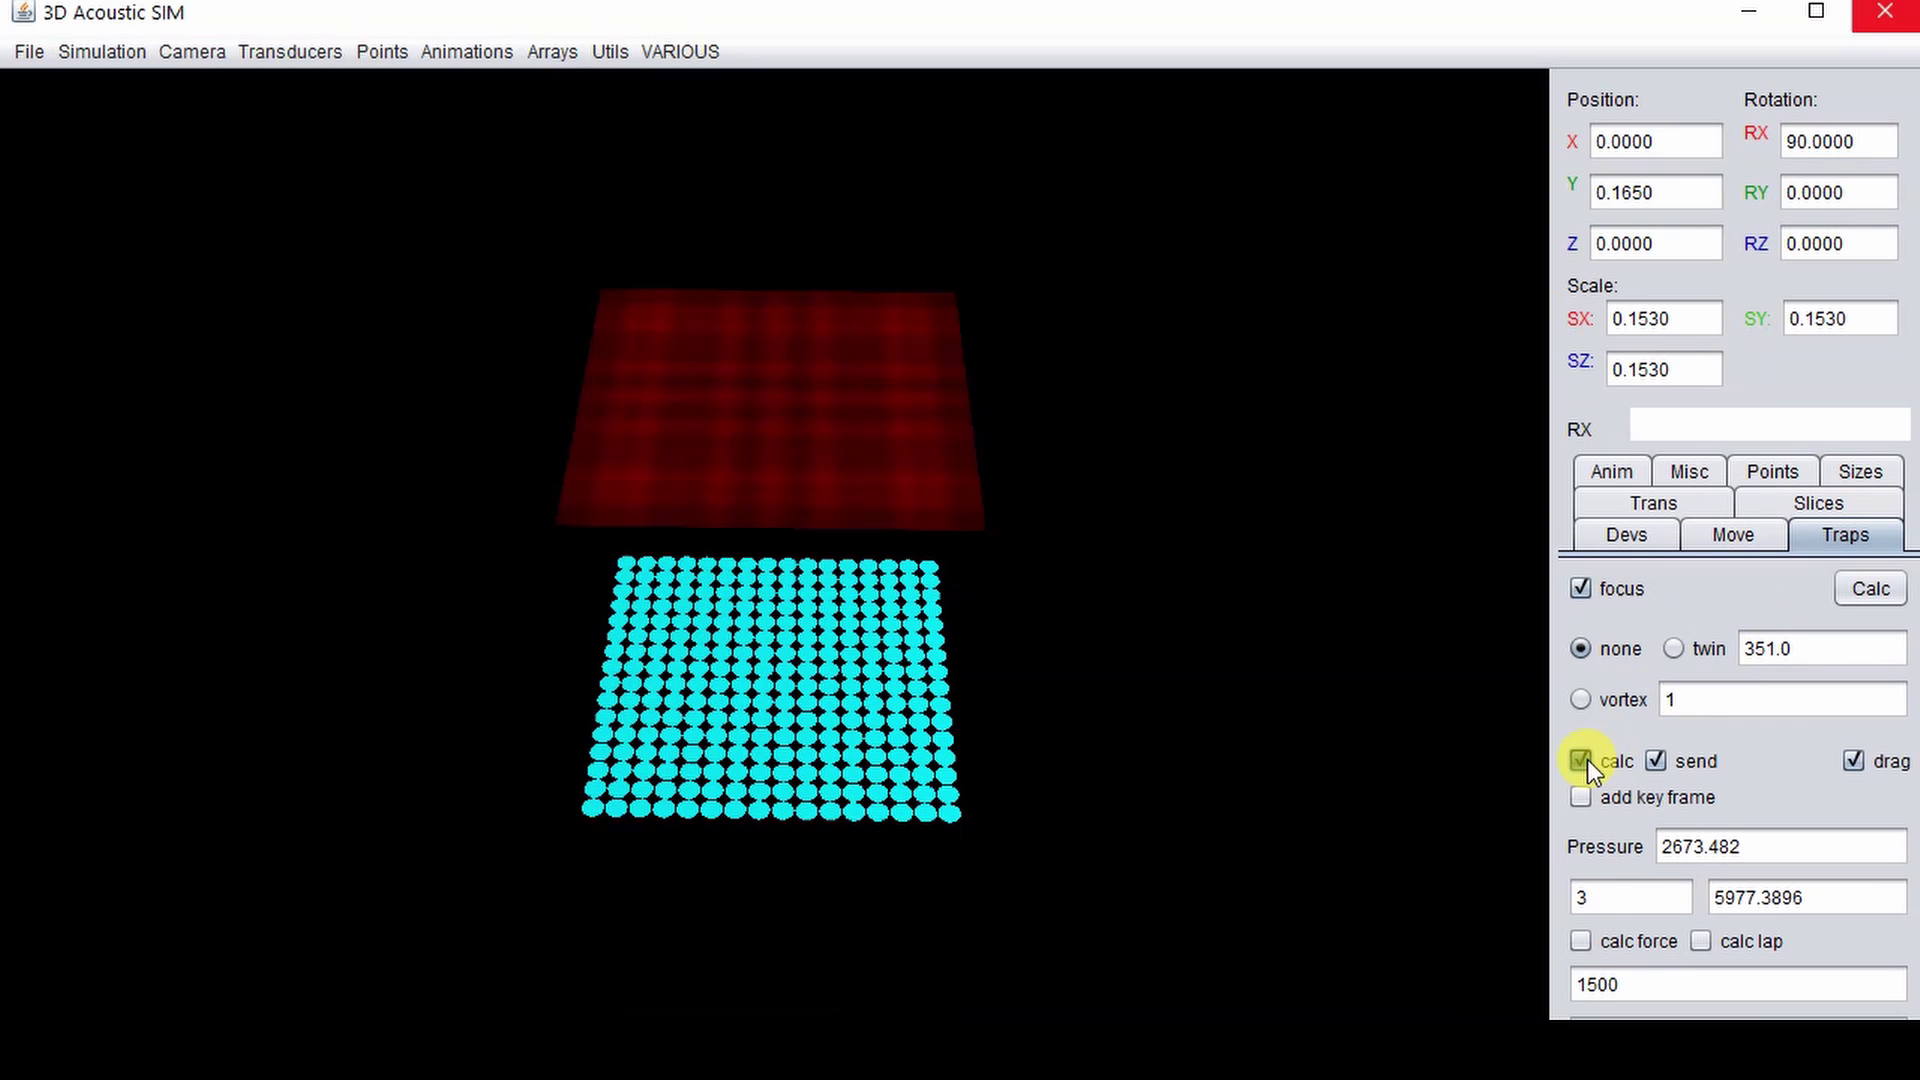The image size is (1920, 1080).
Task: Select the vortex radio button
Action: [1580, 699]
